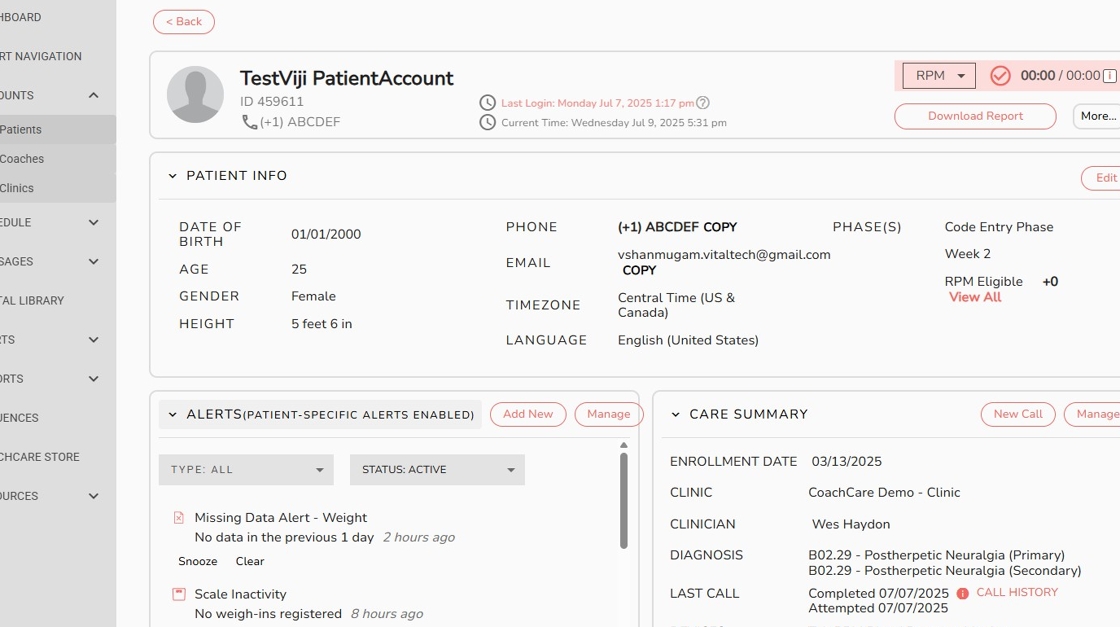This screenshot has width=1120, height=627.
Task: Select Coaches in the sidebar
Action: coord(22,159)
